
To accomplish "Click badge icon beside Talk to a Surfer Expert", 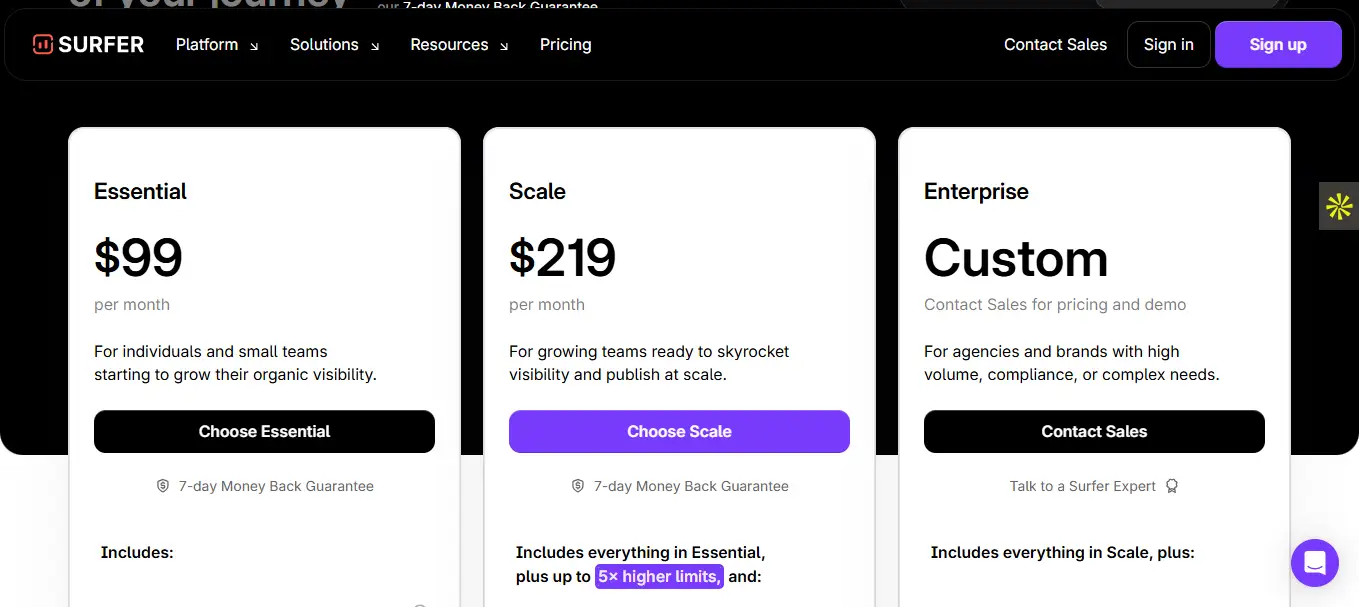I will pos(1172,486).
